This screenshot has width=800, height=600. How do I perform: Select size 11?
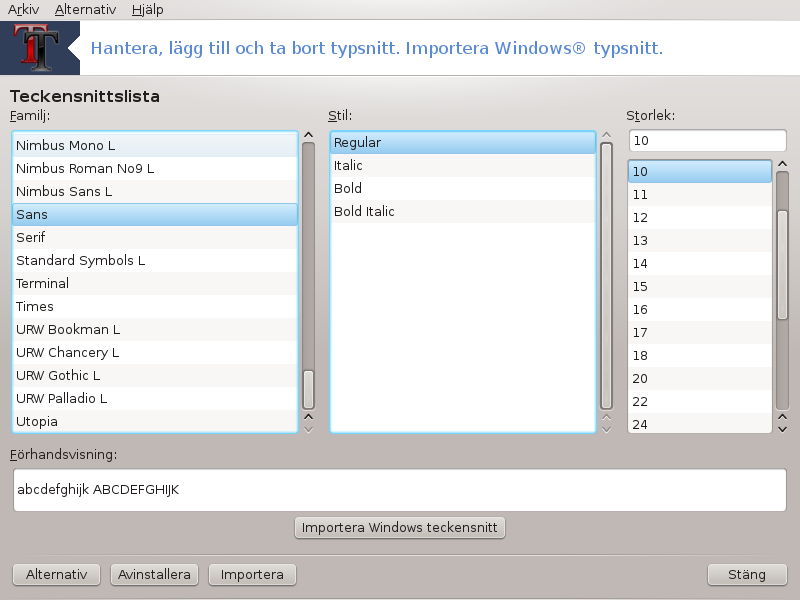[700, 194]
